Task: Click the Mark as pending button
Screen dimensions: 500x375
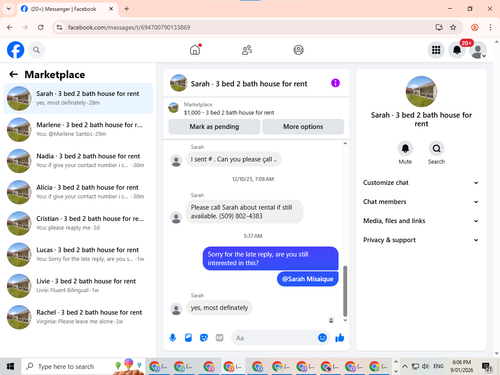Action: (214, 127)
